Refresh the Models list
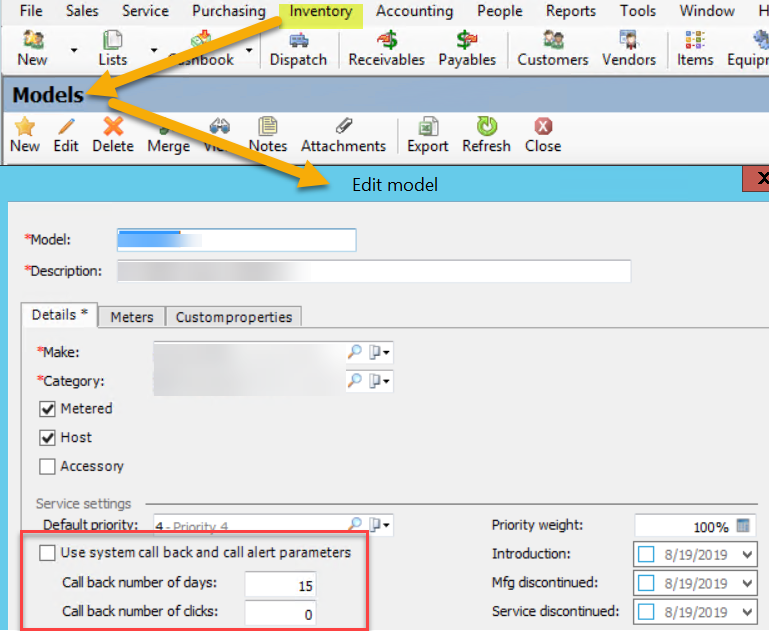 pyautogui.click(x=487, y=135)
